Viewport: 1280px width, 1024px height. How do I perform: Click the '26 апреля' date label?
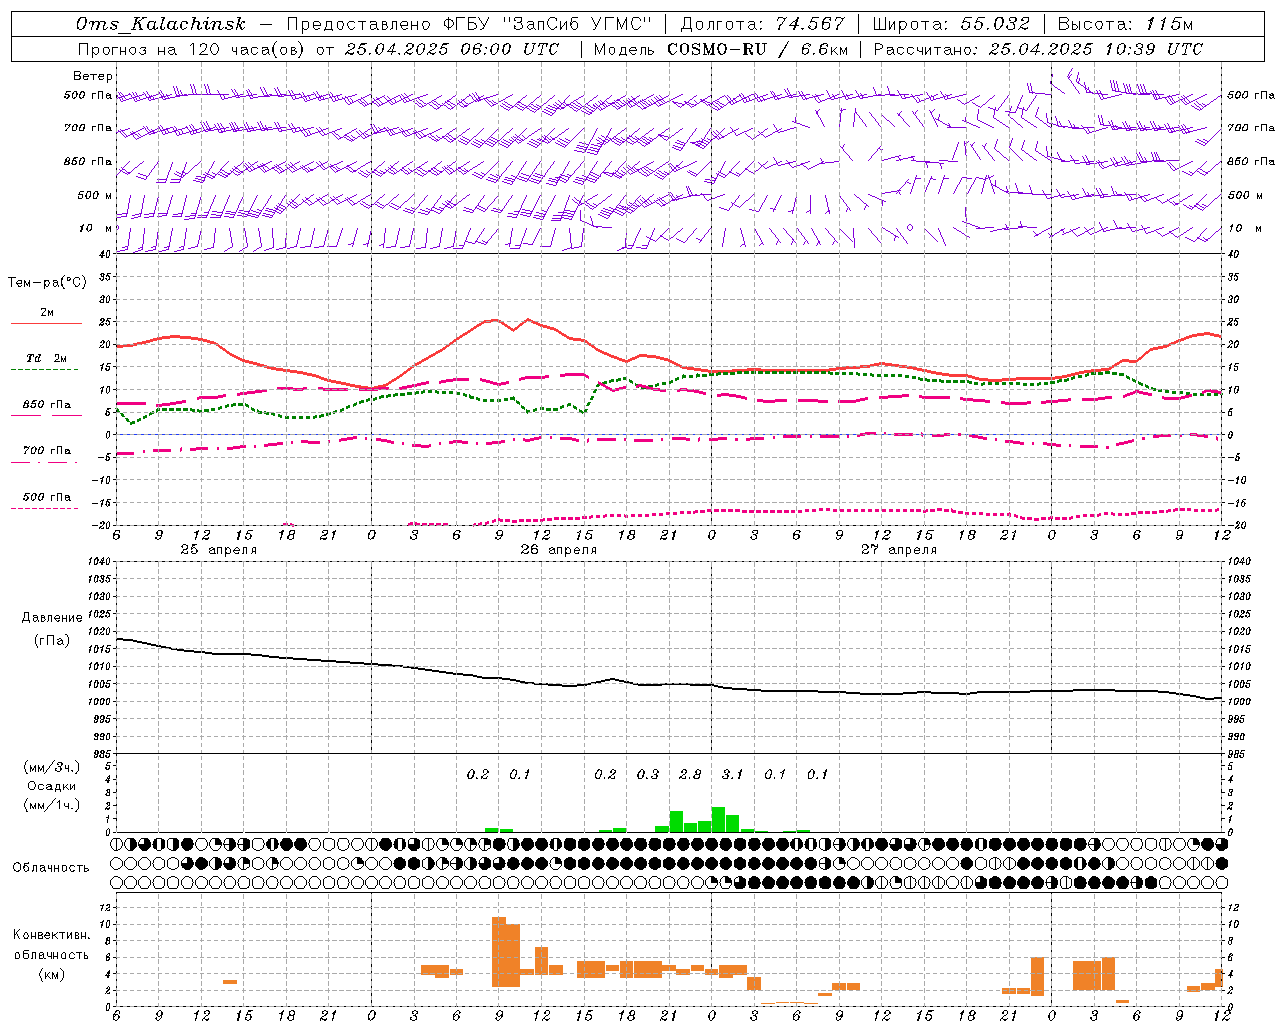pos(558,550)
